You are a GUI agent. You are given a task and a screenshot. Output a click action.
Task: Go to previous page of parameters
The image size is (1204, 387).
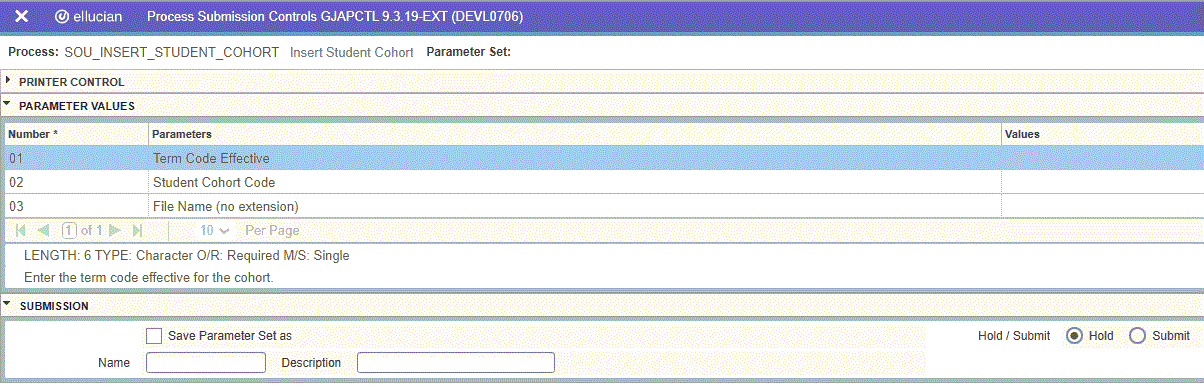43,230
